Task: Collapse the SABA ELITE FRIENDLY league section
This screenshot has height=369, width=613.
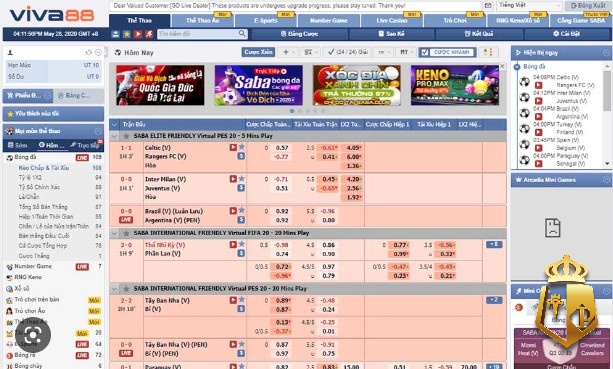Action: coord(115,136)
